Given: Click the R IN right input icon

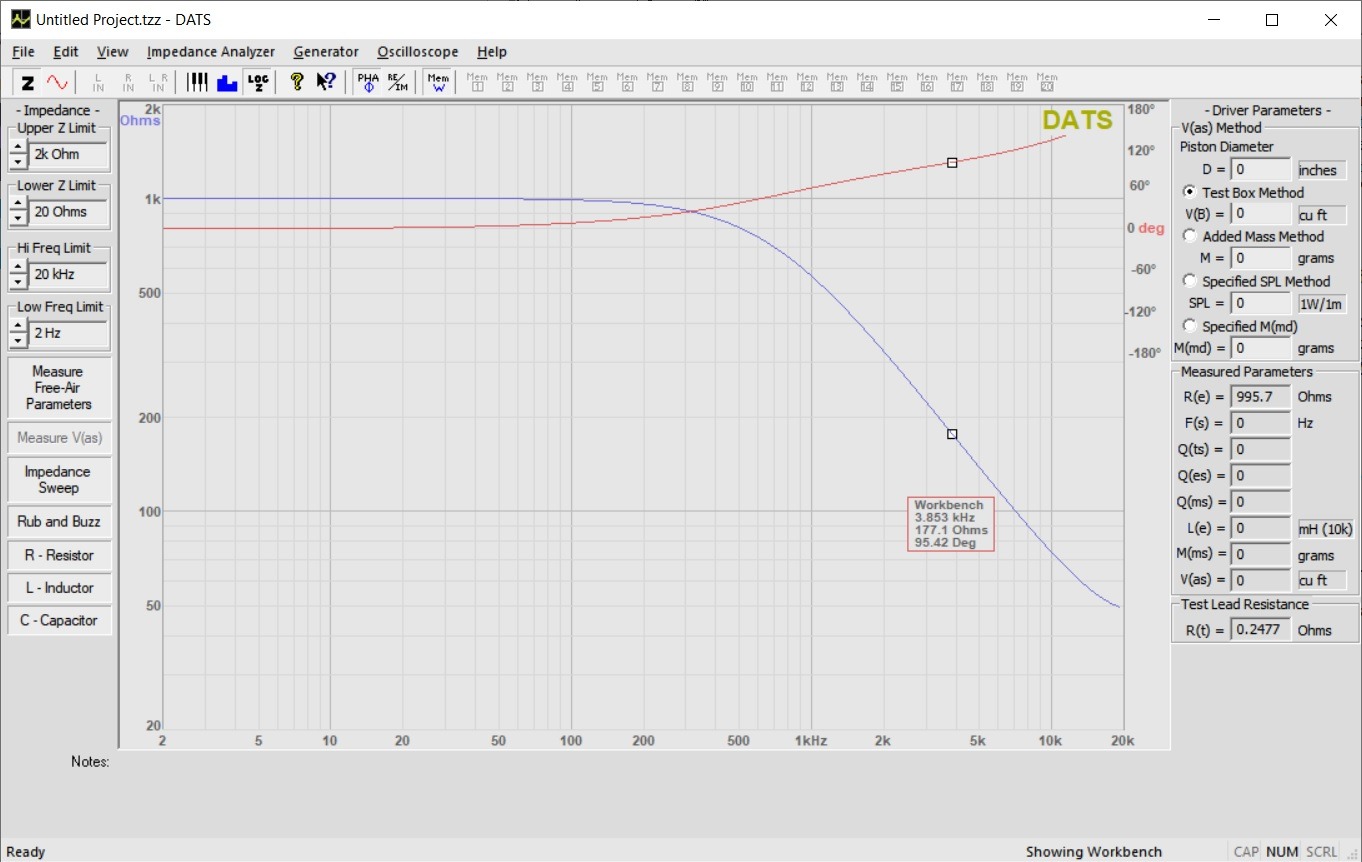Looking at the screenshot, I should tap(128, 82).
